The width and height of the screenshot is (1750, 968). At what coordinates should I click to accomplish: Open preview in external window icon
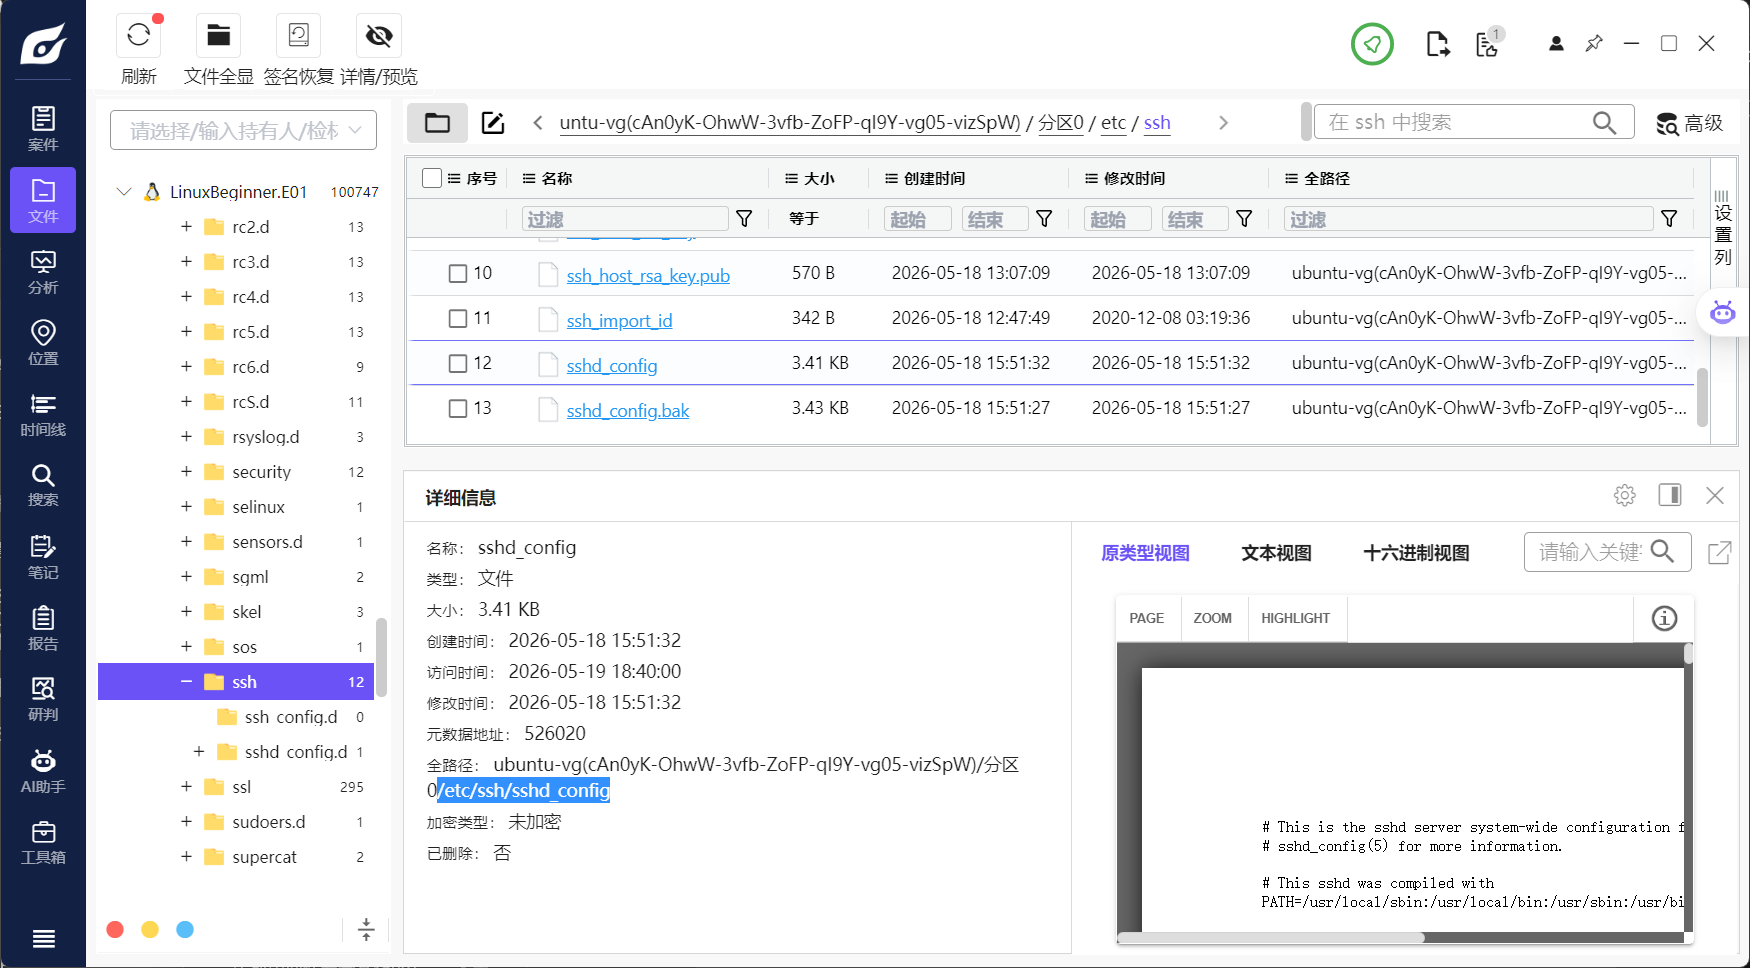click(x=1720, y=552)
